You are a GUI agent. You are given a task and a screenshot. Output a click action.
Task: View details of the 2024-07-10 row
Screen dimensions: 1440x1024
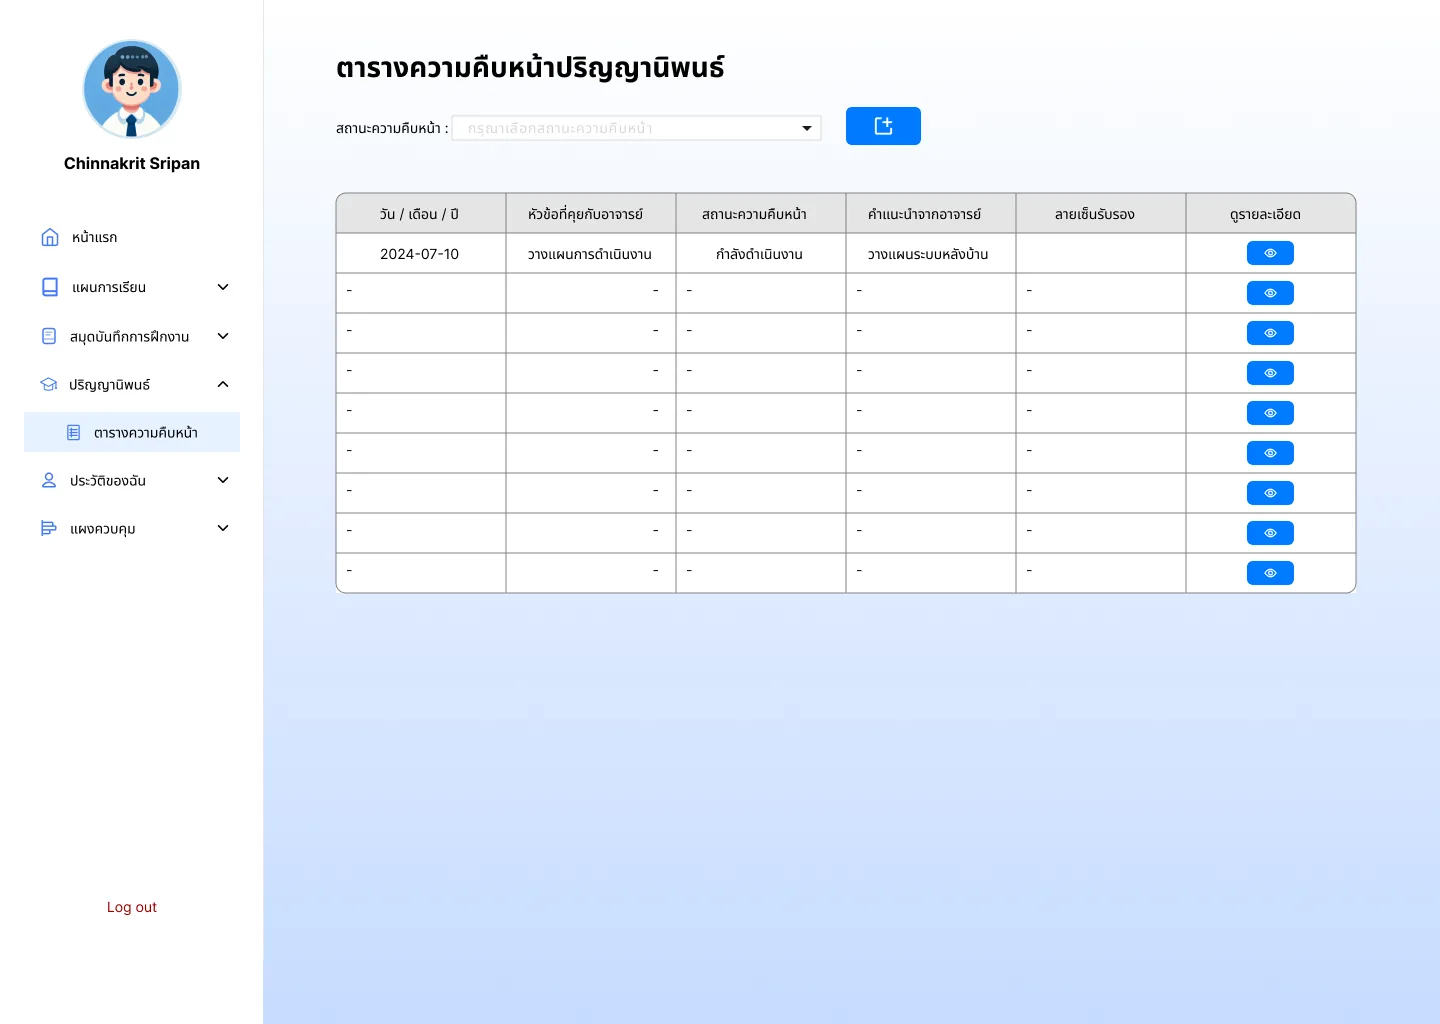point(1270,253)
